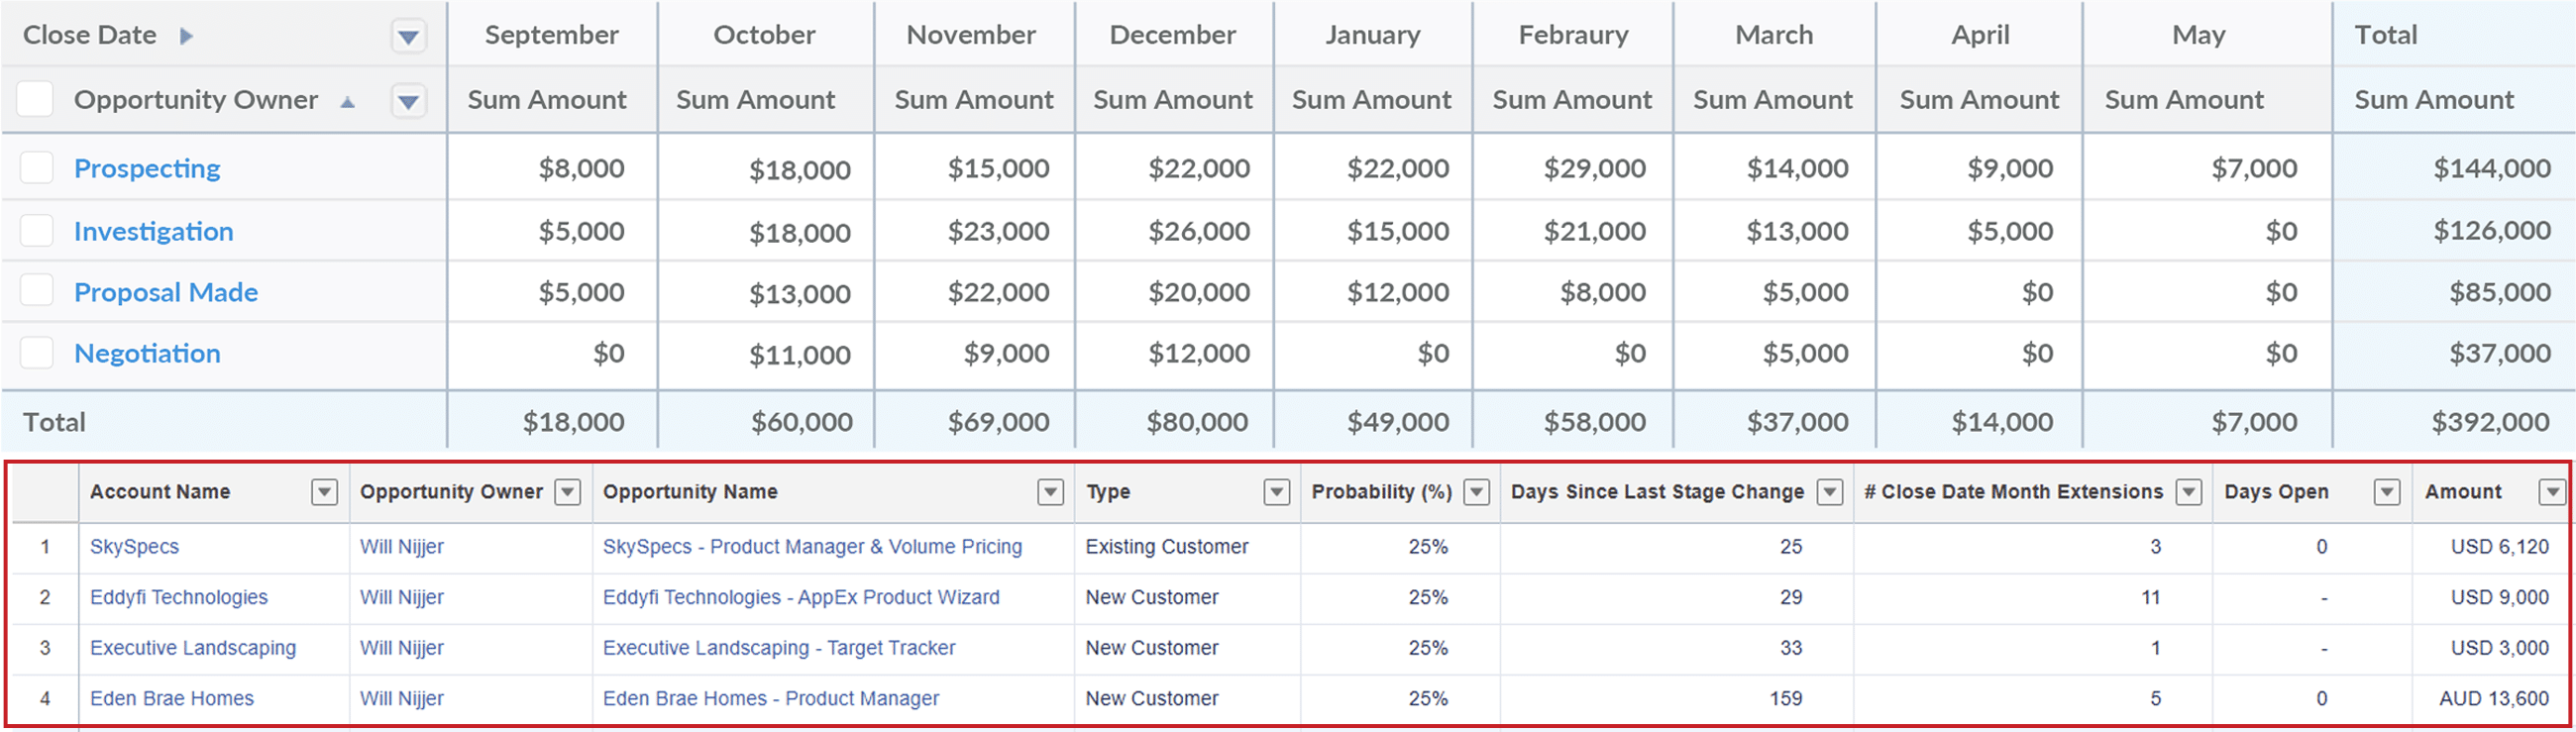Open Amount column filter dropdown
This screenshot has height=732, width=2576.
coord(2552,492)
